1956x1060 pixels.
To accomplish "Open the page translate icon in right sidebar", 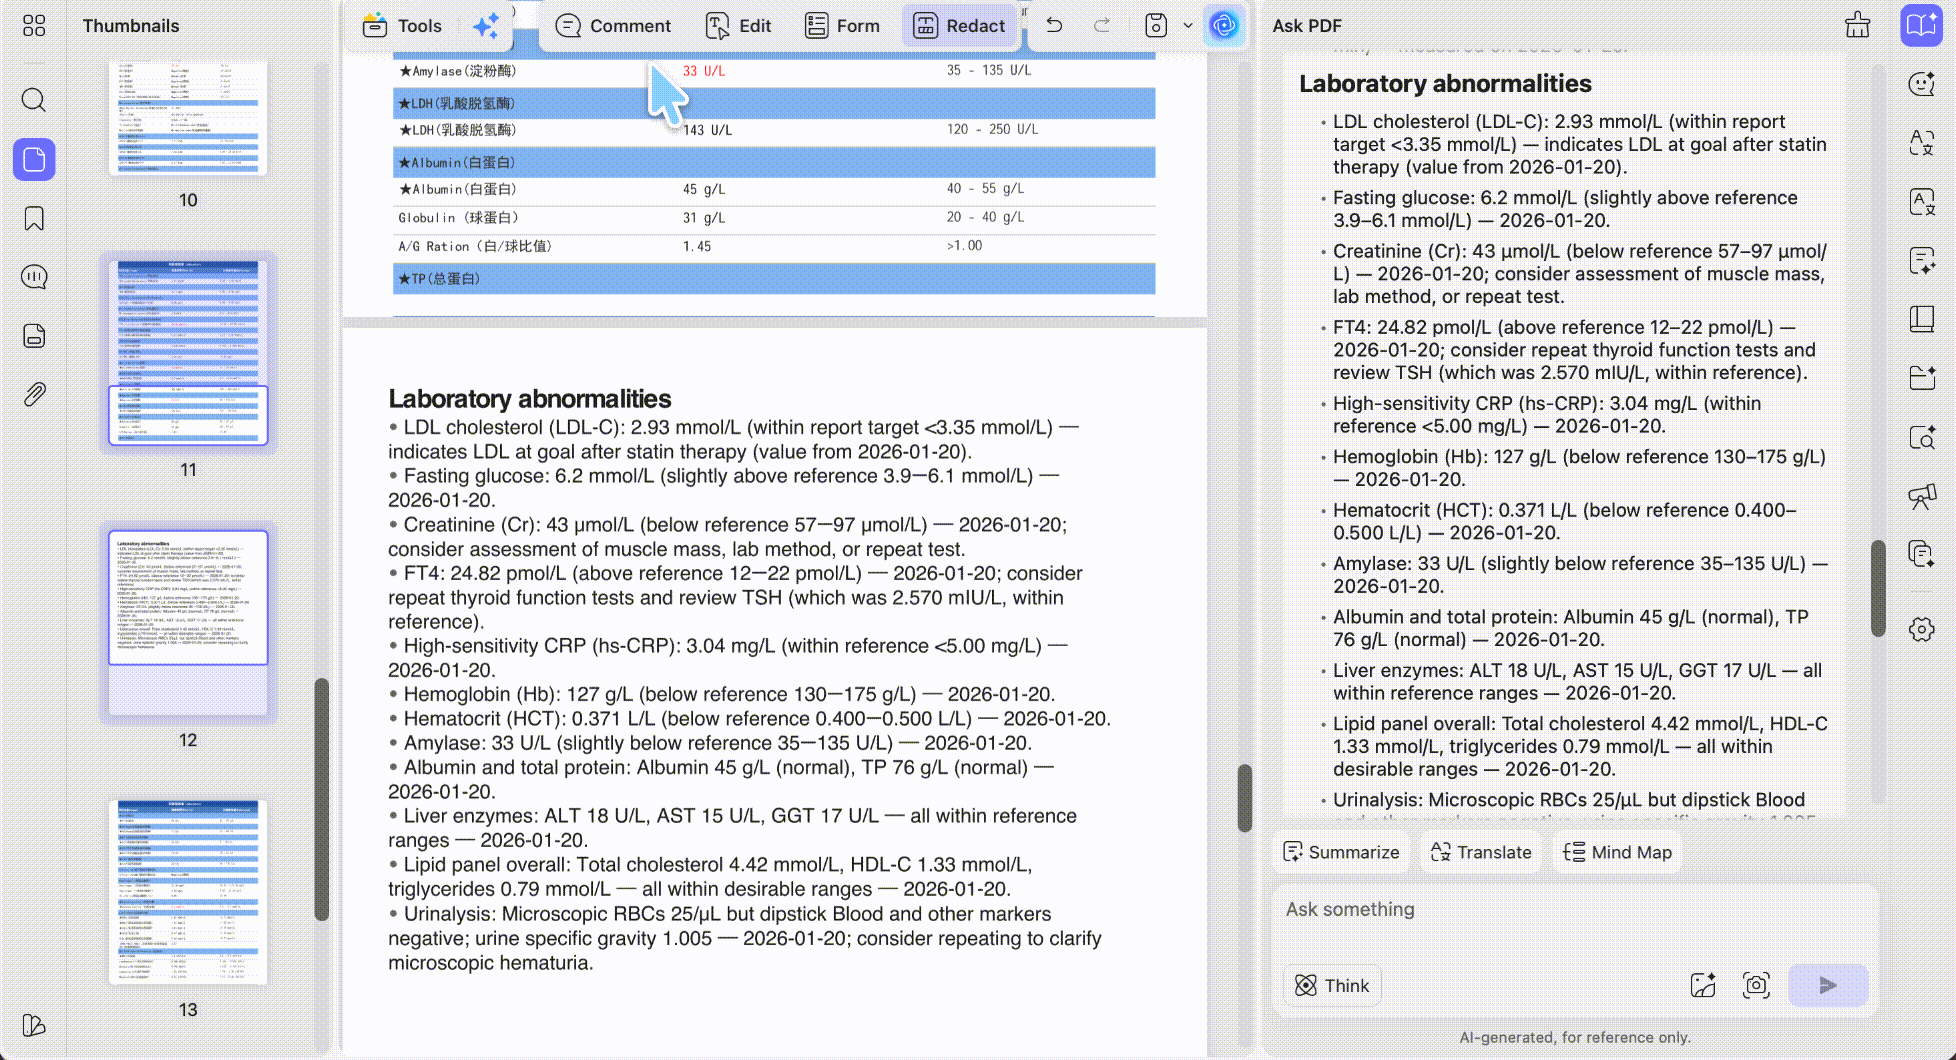I will pos(1922,202).
